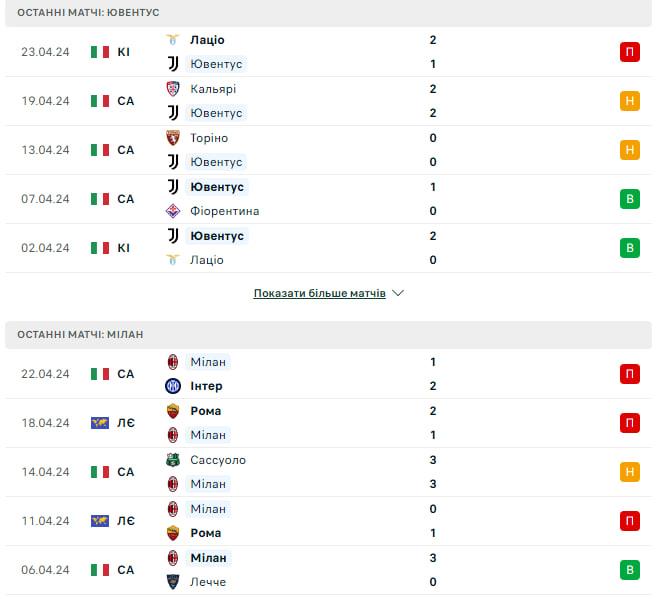This screenshot has height=599, width=657.
Task: Open the Milan vs Inter match row
Action: 330,374
